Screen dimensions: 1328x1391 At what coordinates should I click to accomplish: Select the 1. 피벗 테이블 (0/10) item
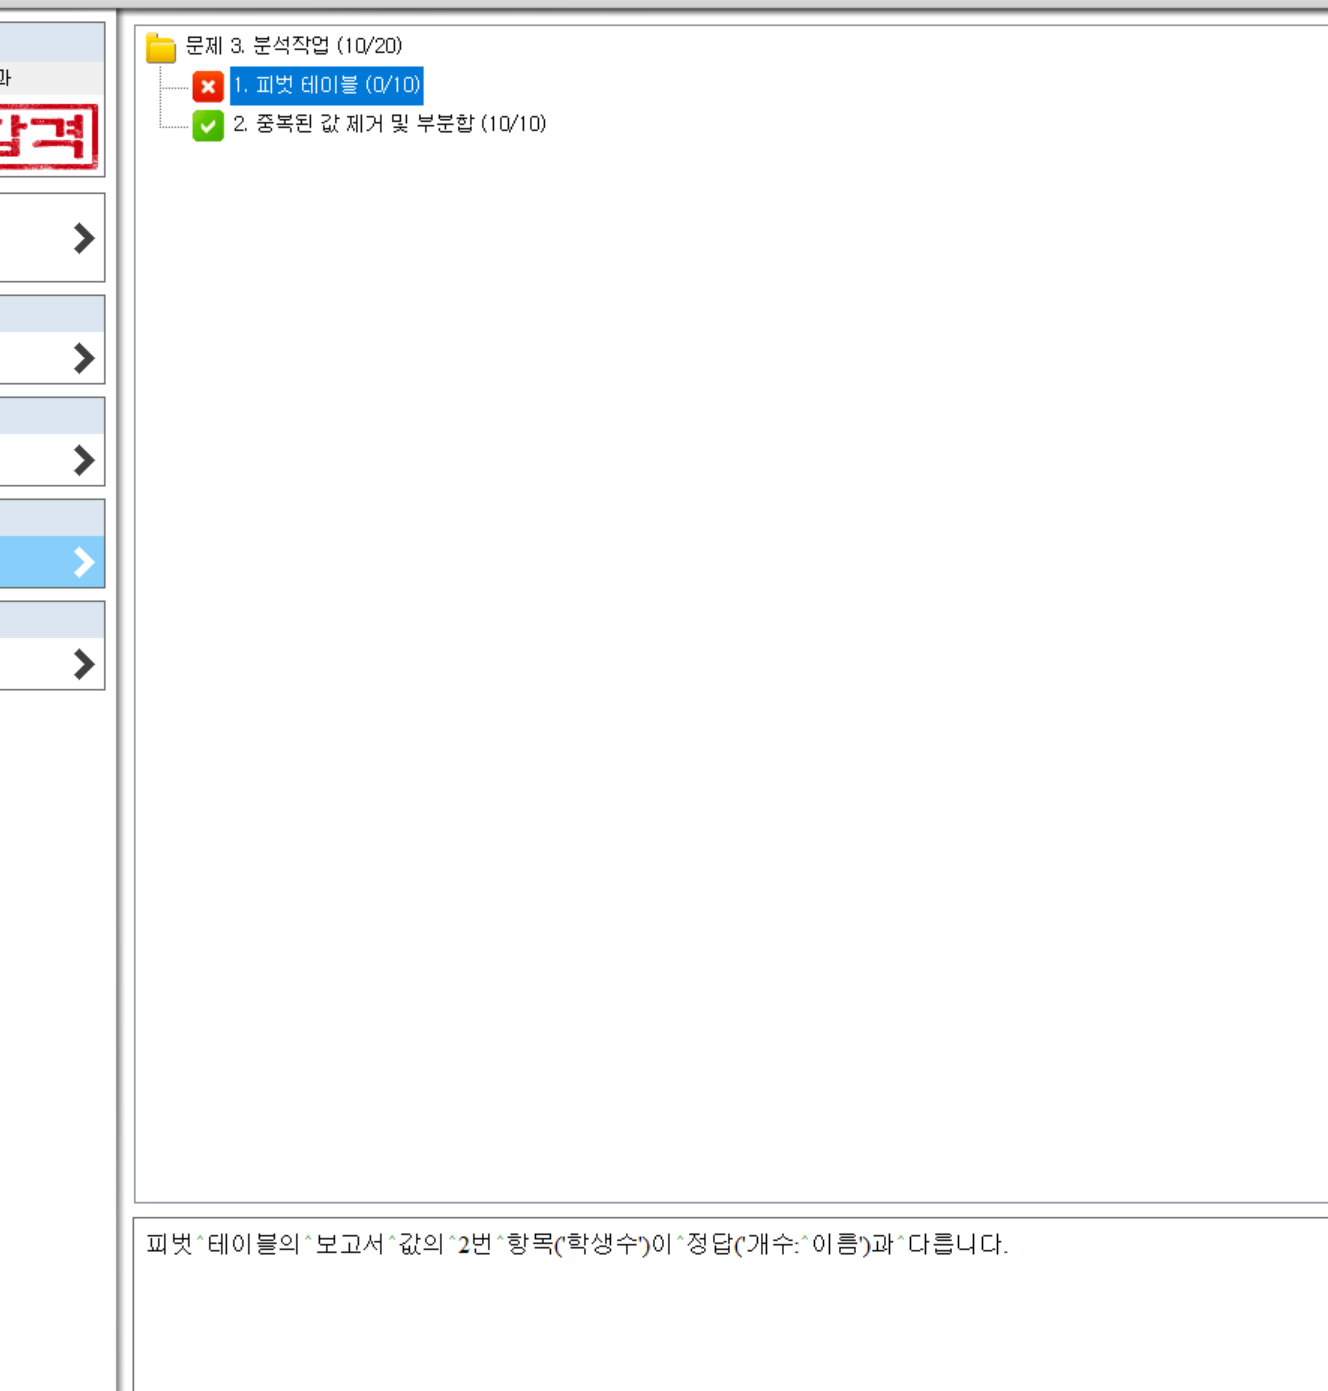pyautogui.click(x=326, y=86)
